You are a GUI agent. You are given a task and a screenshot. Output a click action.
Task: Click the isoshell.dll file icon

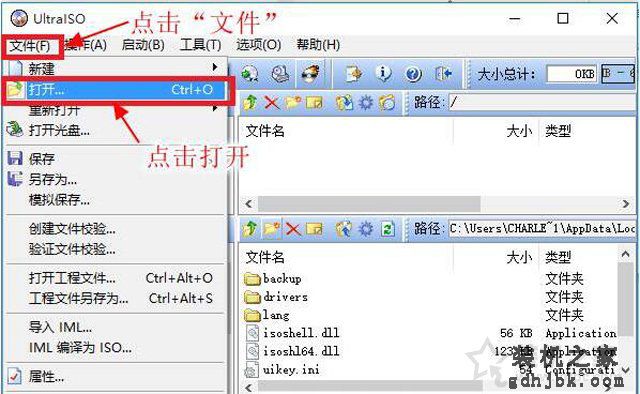click(253, 333)
